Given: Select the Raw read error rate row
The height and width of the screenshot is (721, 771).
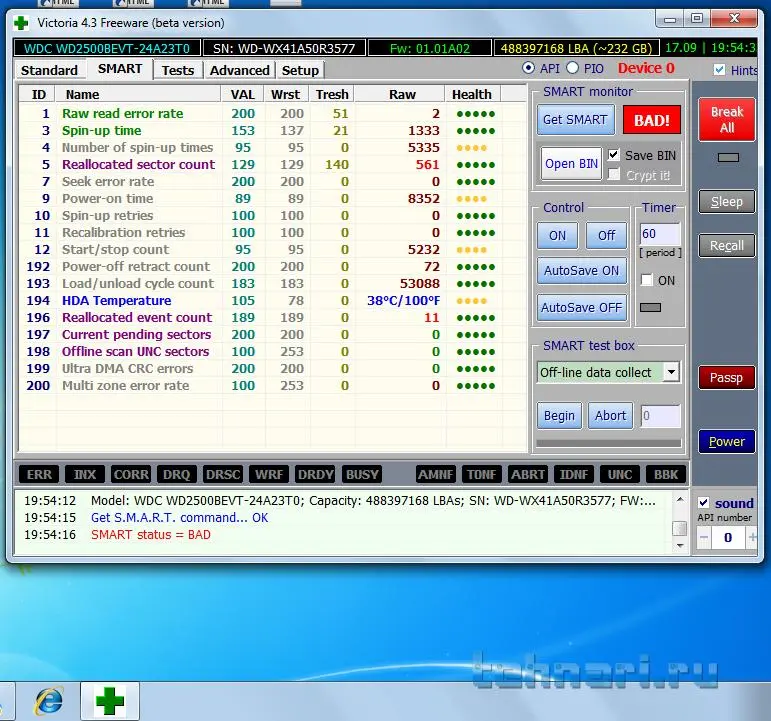Looking at the screenshot, I should pyautogui.click(x=272, y=114).
